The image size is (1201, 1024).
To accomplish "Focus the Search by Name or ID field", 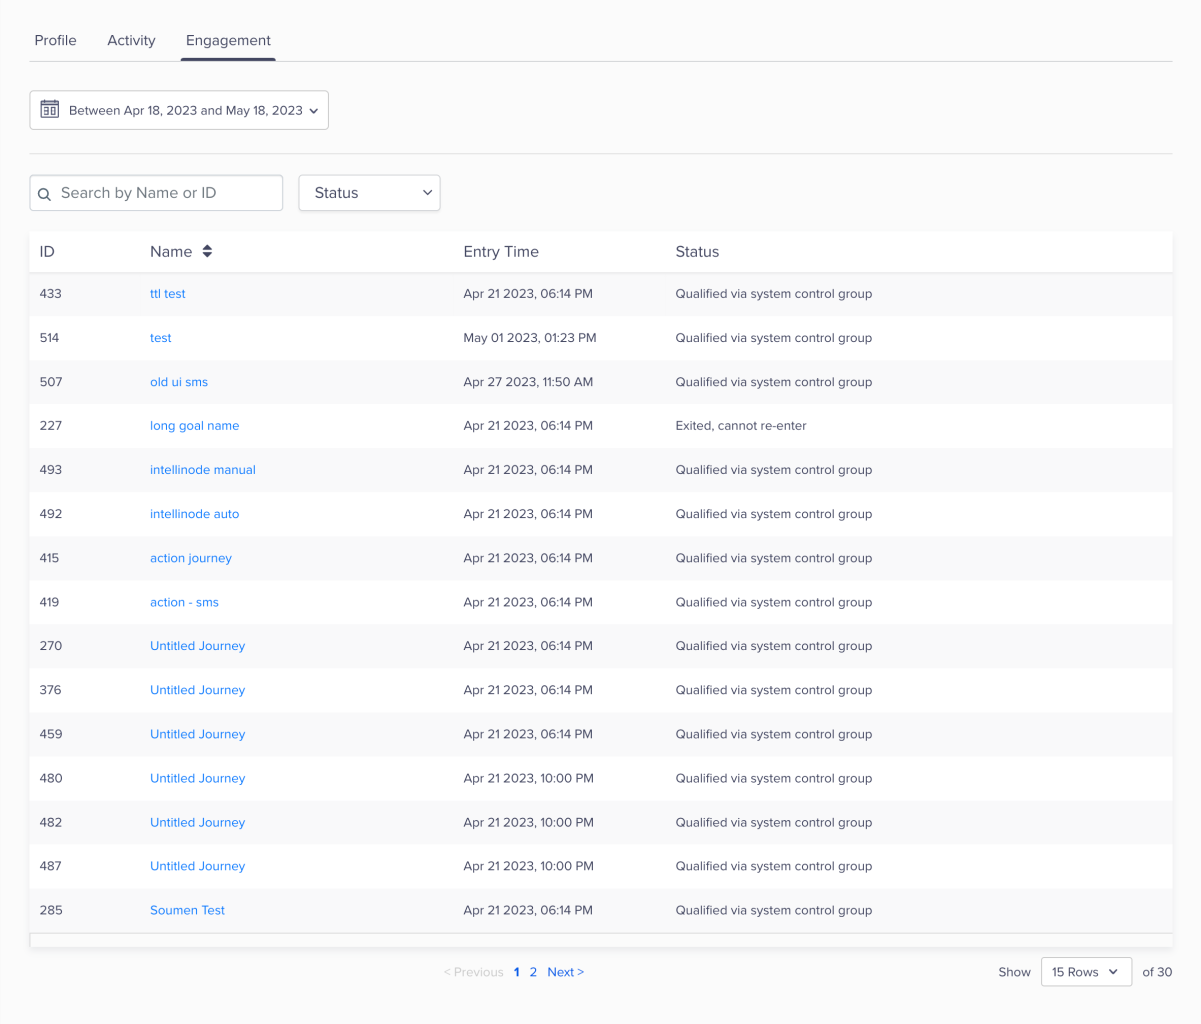I will coord(165,193).
